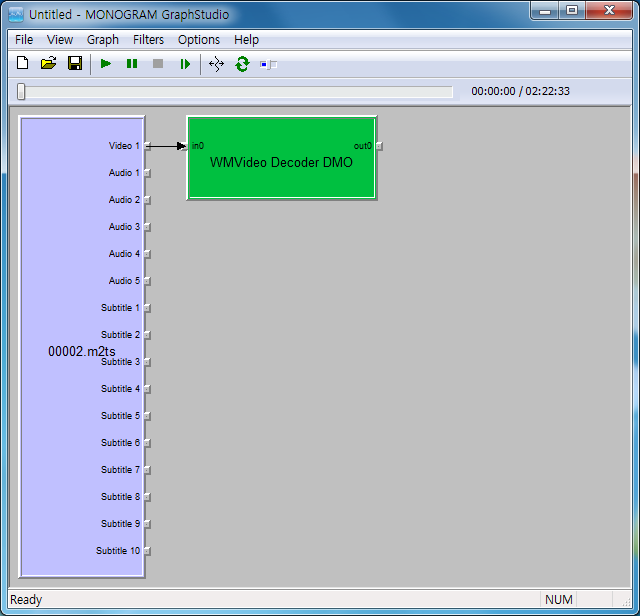Click the Audio 1 output pin

pos(147,173)
